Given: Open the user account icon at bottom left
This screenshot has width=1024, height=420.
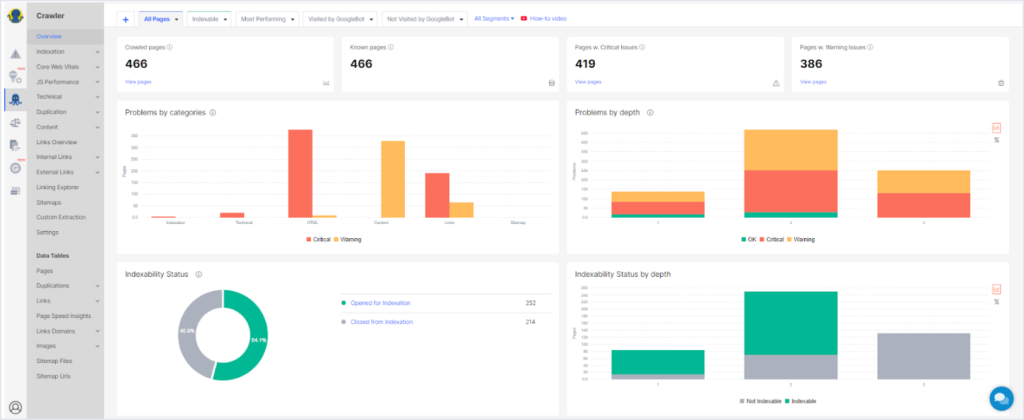Looking at the screenshot, I should coord(15,407).
